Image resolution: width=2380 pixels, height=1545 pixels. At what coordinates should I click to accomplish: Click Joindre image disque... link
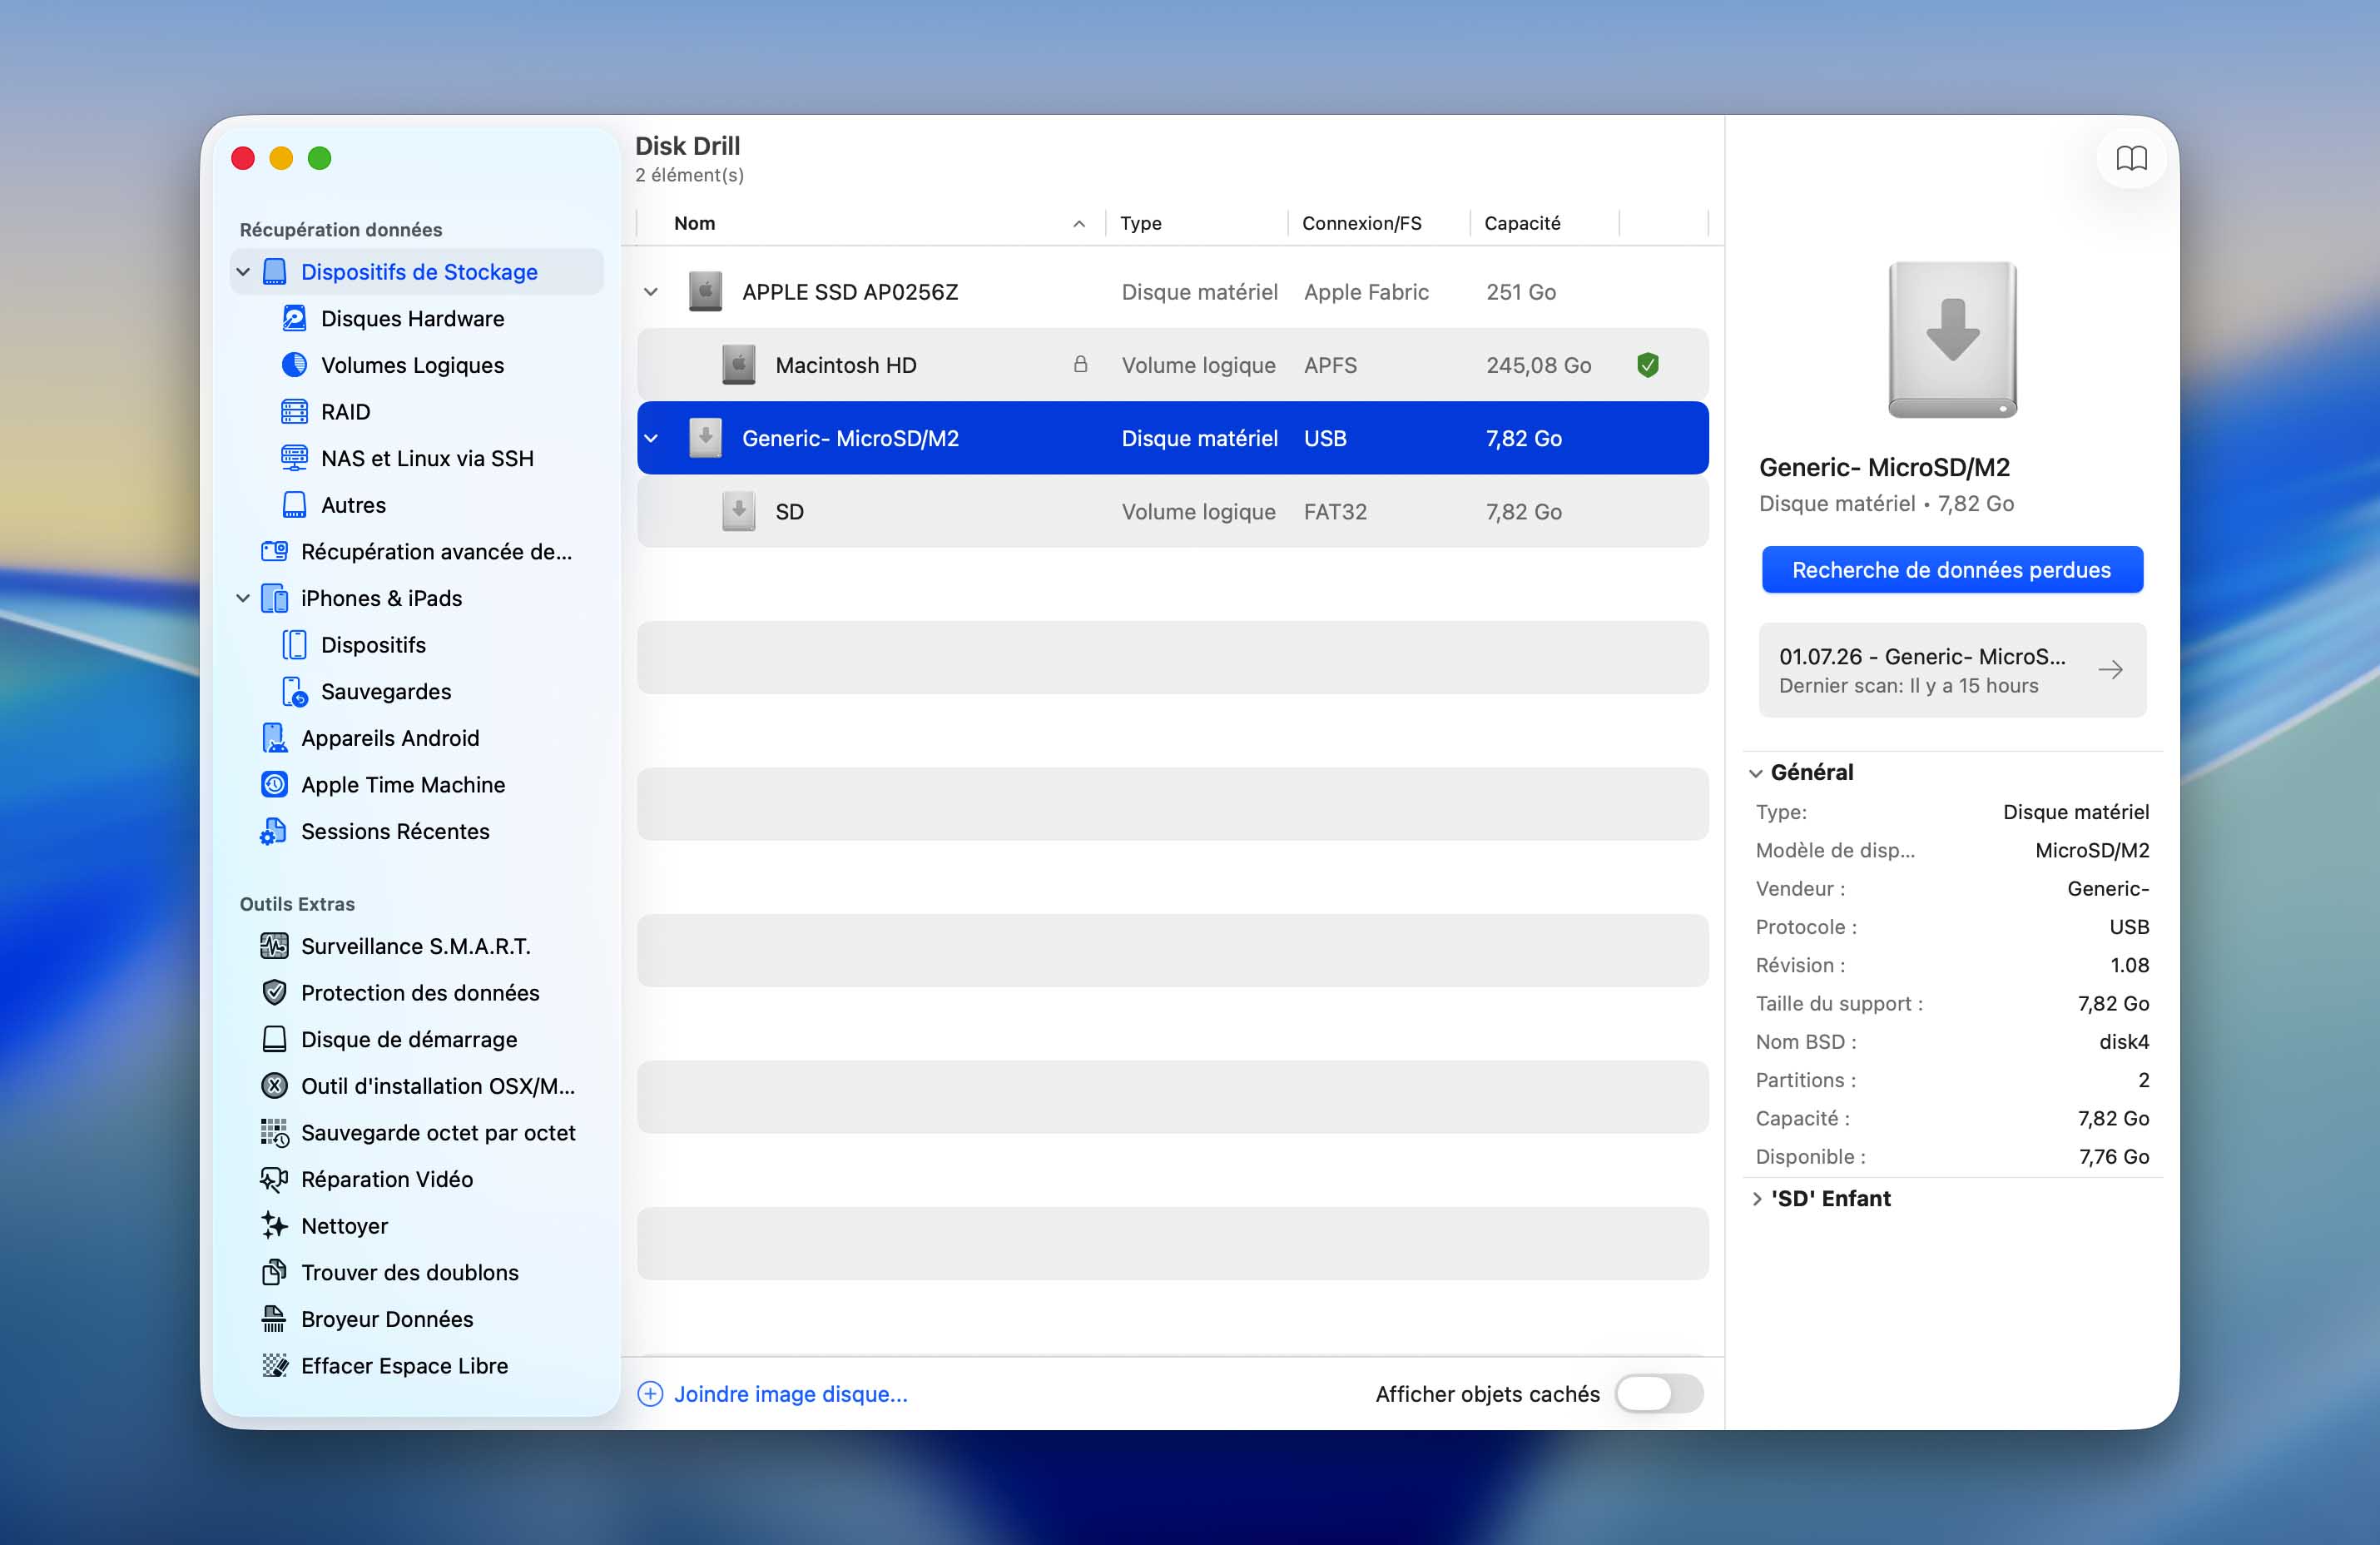coord(790,1393)
